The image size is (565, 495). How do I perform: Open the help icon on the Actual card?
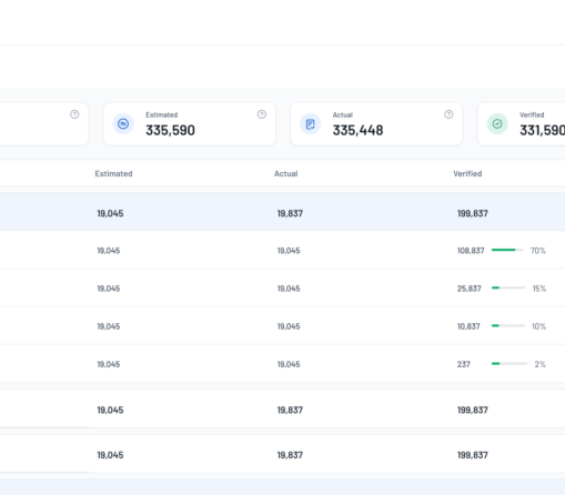click(x=449, y=115)
